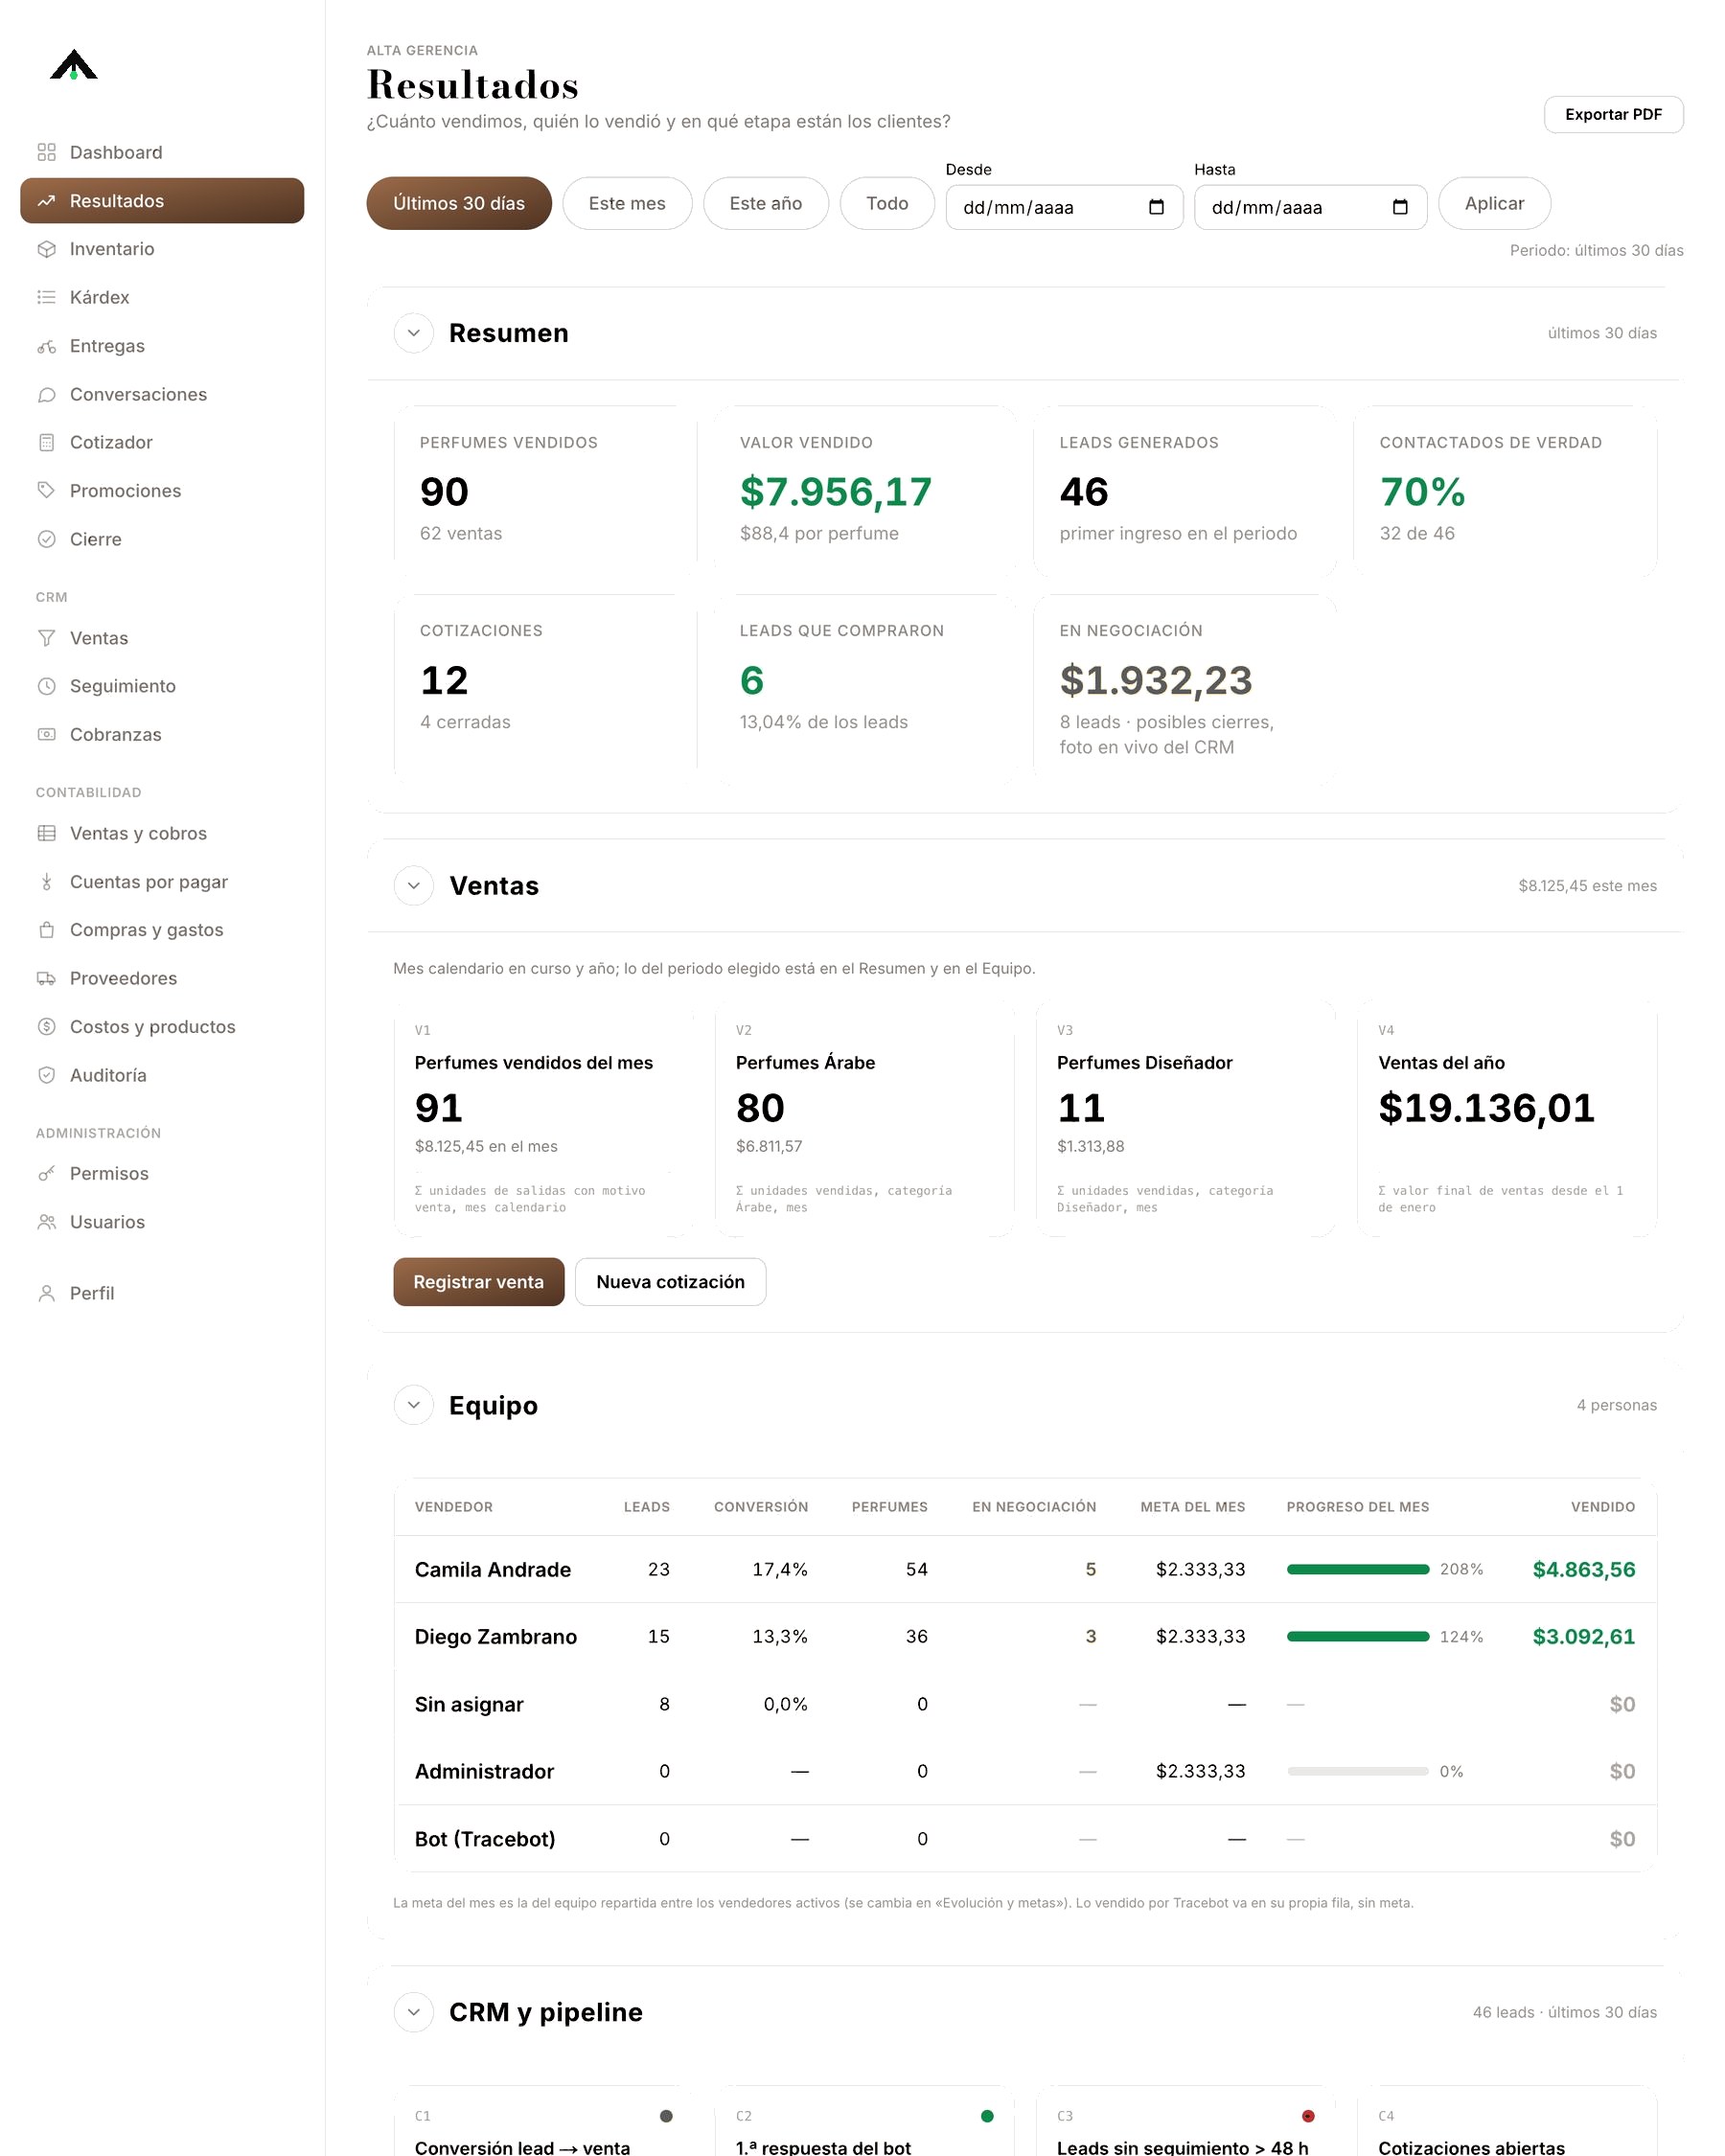Click the Entregas delivery bike icon
Image resolution: width=1725 pixels, height=2156 pixels.
coord(46,346)
